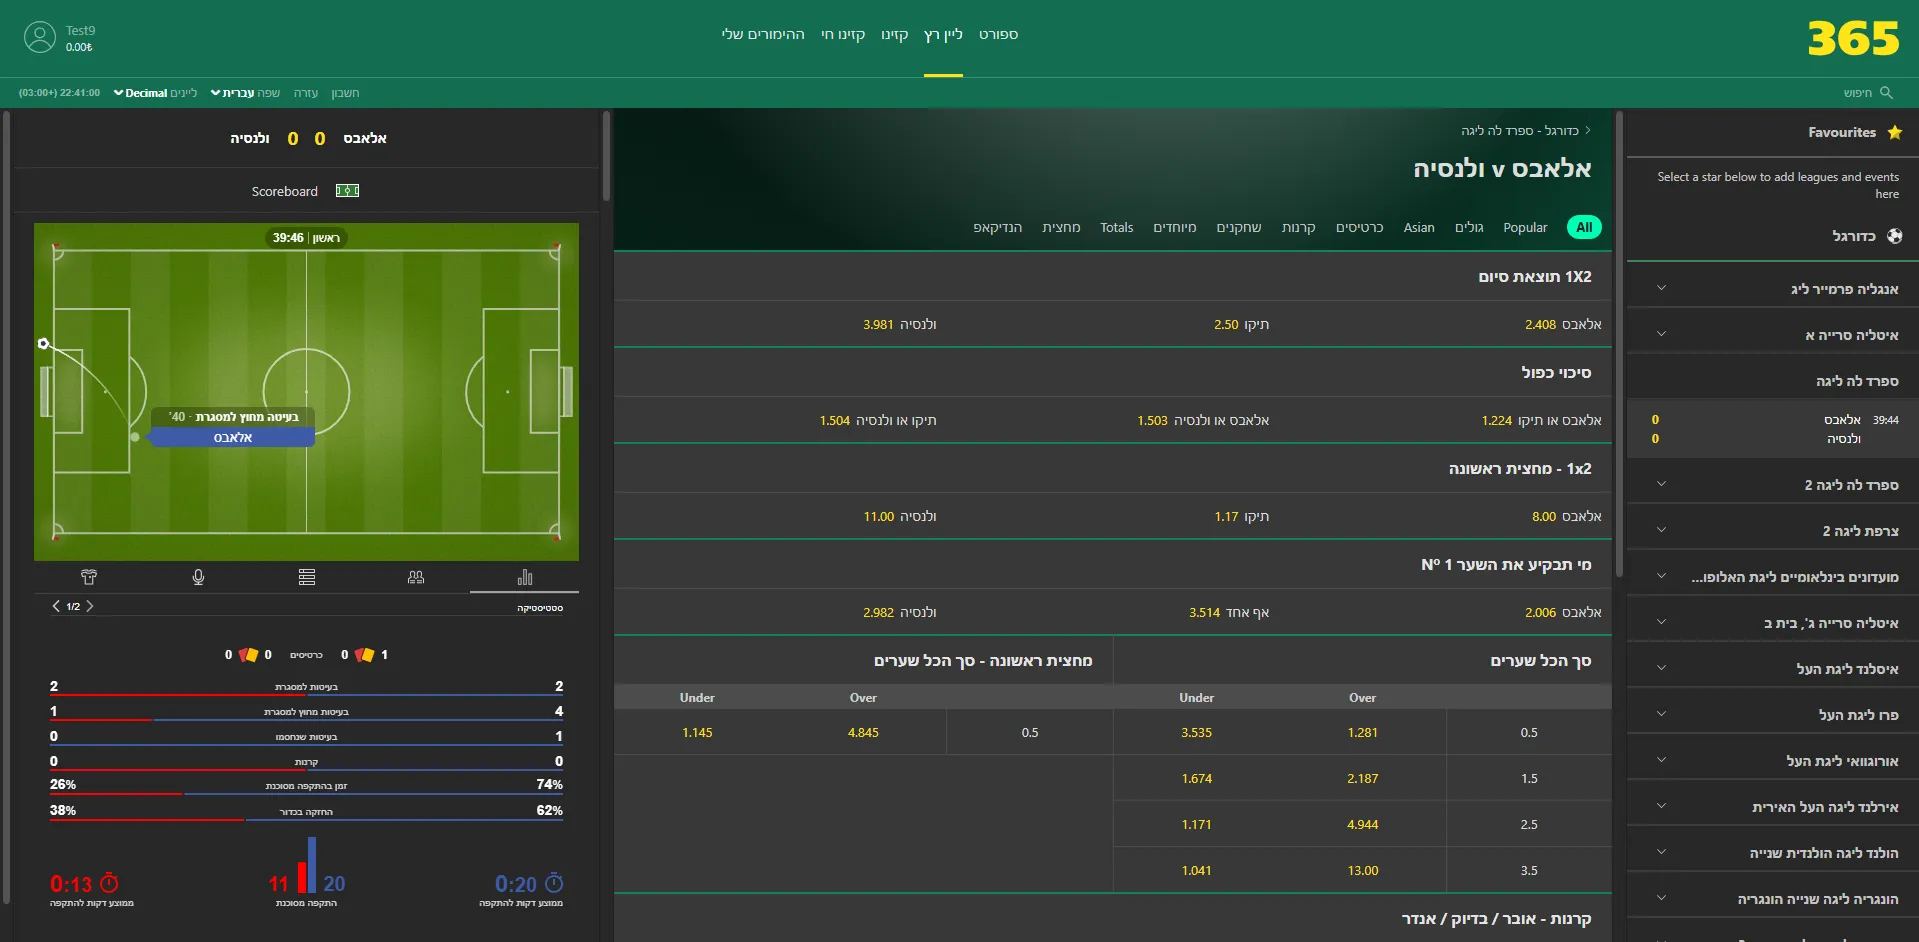Click the Favourites star icon
1919x942 pixels.
1895,132
